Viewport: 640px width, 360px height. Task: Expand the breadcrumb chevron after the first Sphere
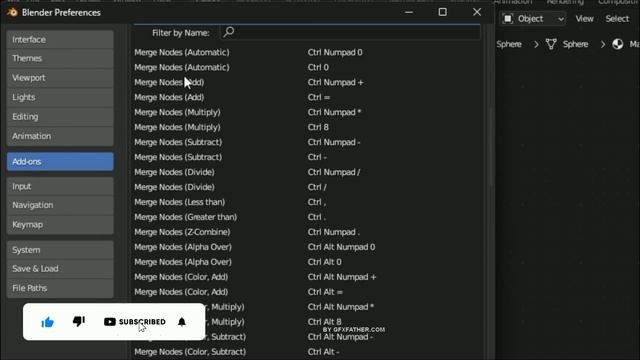pyautogui.click(x=536, y=44)
